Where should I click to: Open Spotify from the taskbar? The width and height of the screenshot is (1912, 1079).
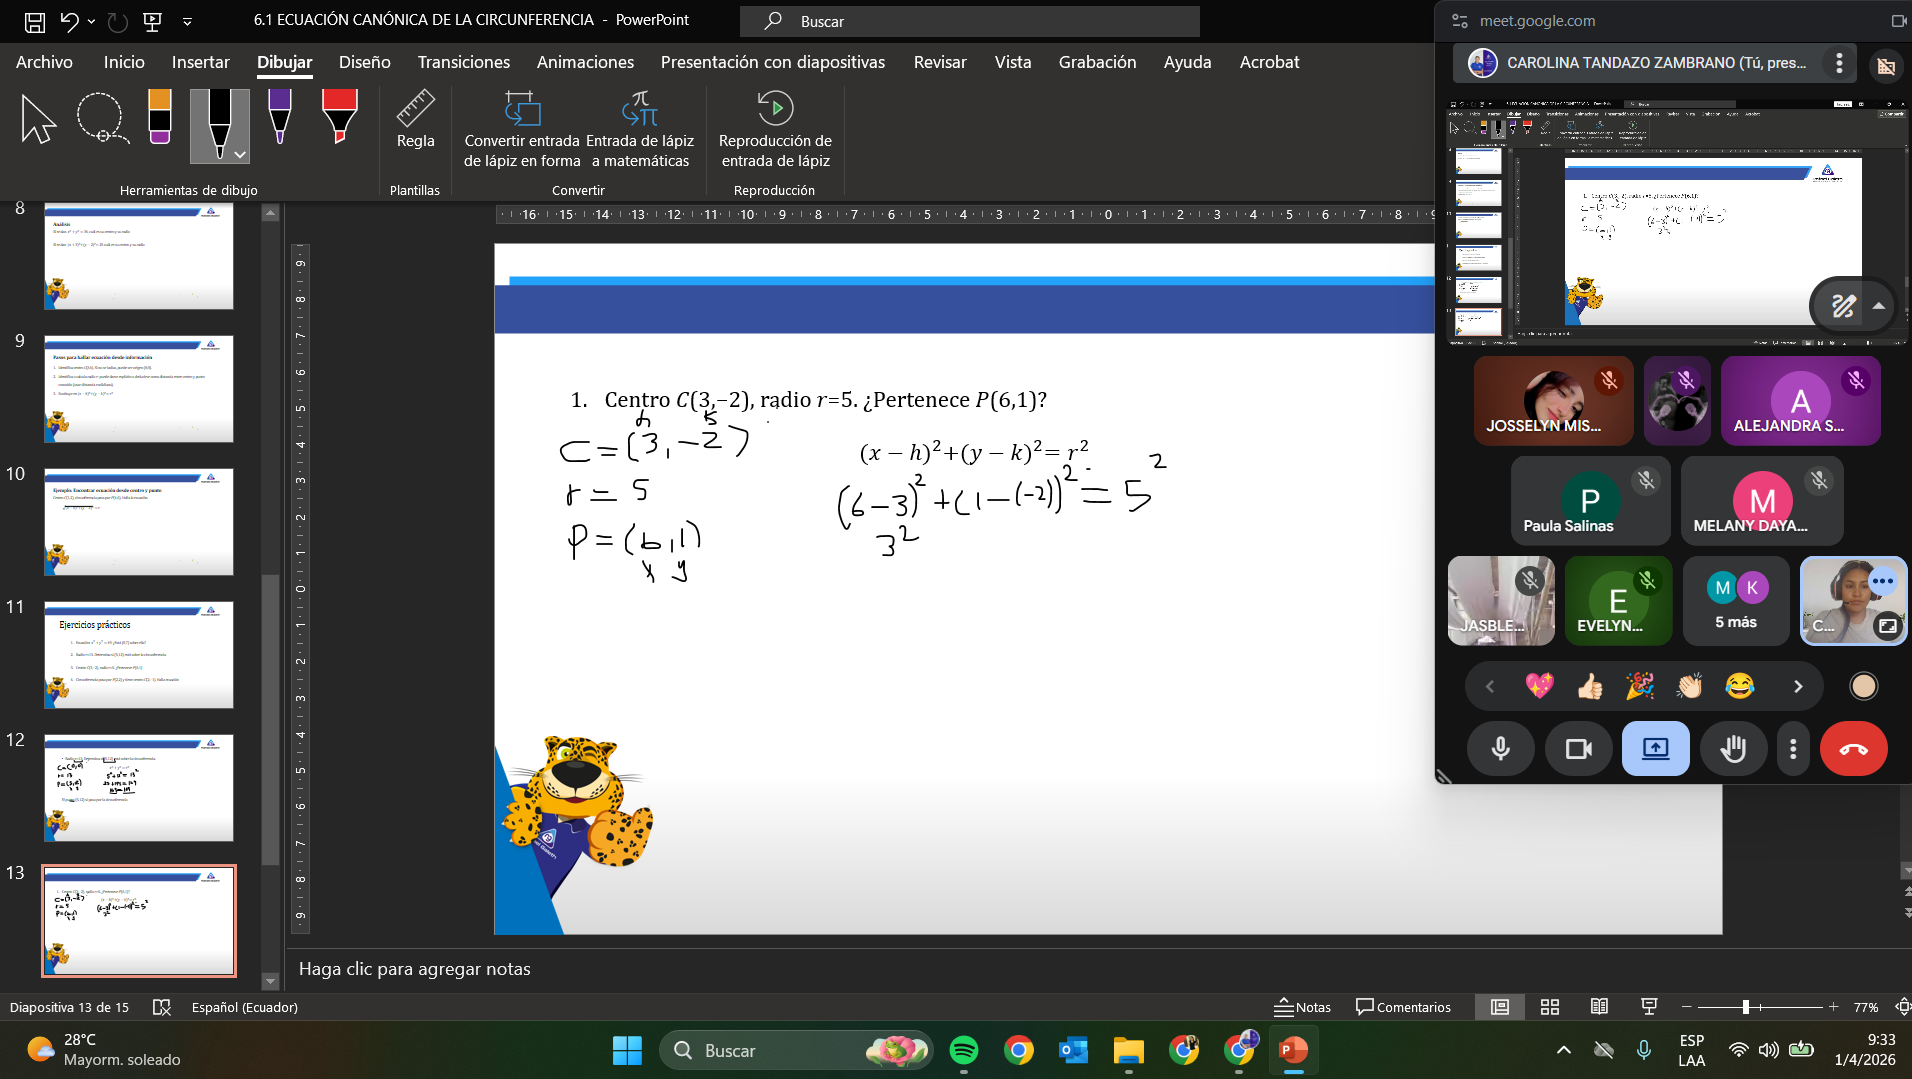pyautogui.click(x=964, y=1050)
